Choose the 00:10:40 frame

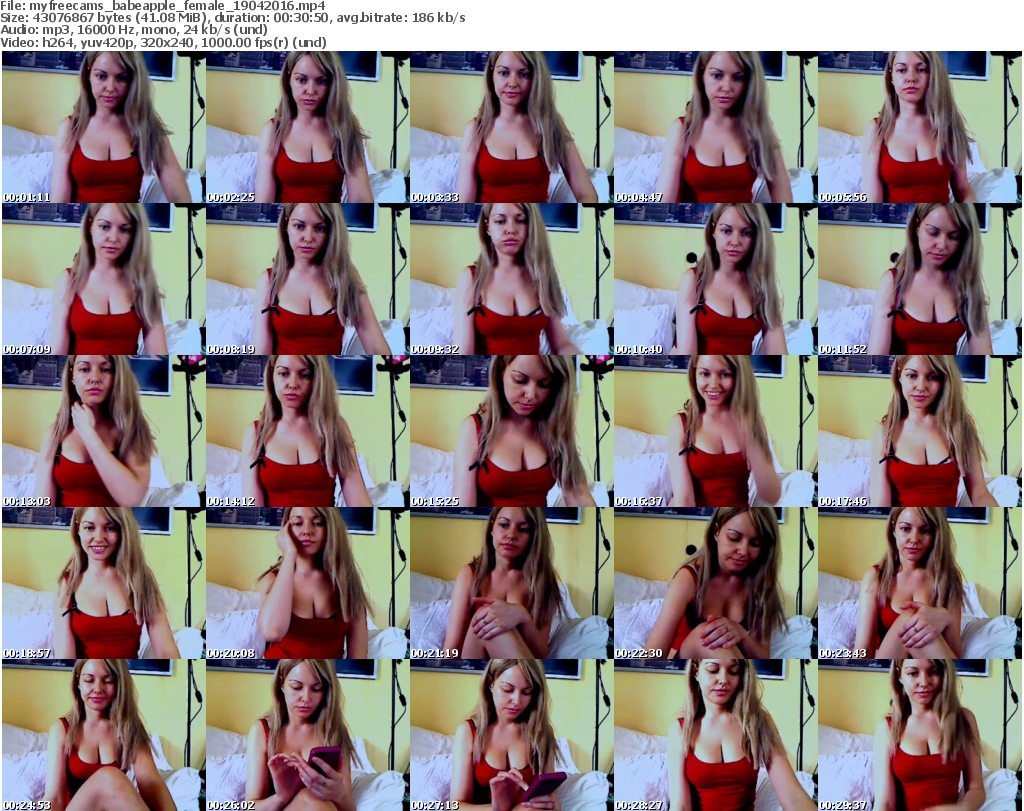[x=715, y=279]
